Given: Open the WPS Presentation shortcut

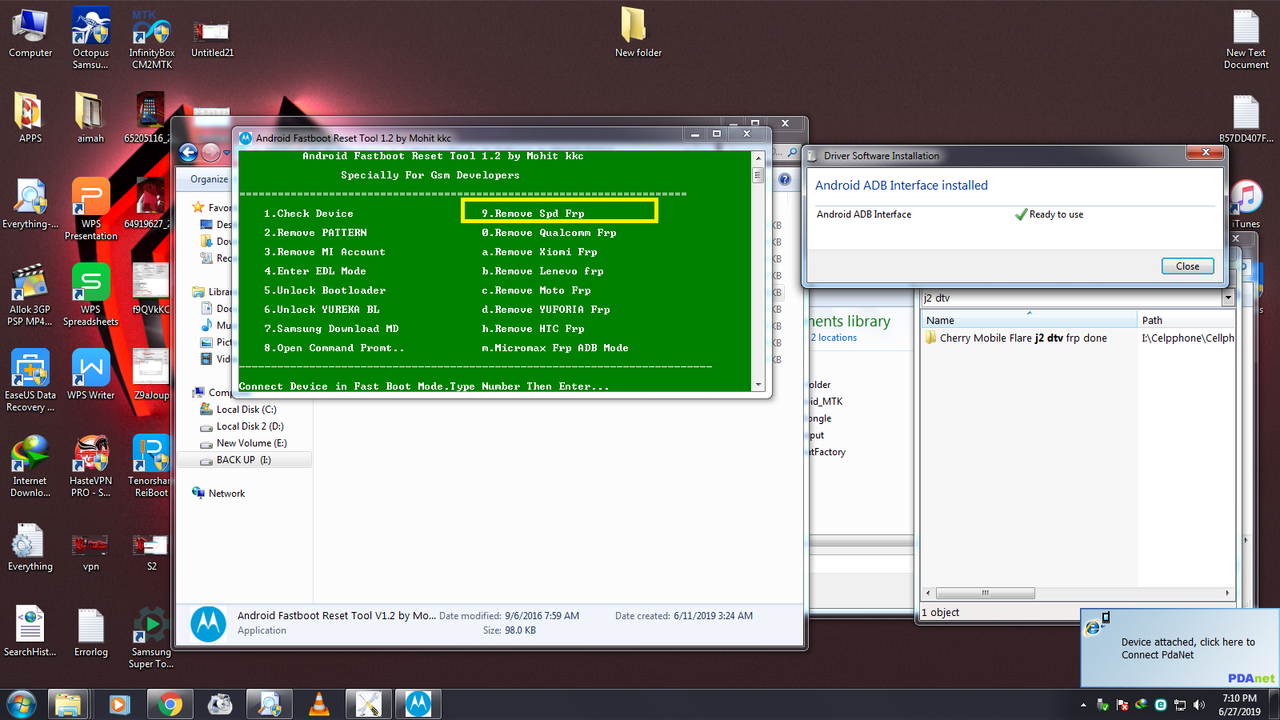Looking at the screenshot, I should 90,209.
